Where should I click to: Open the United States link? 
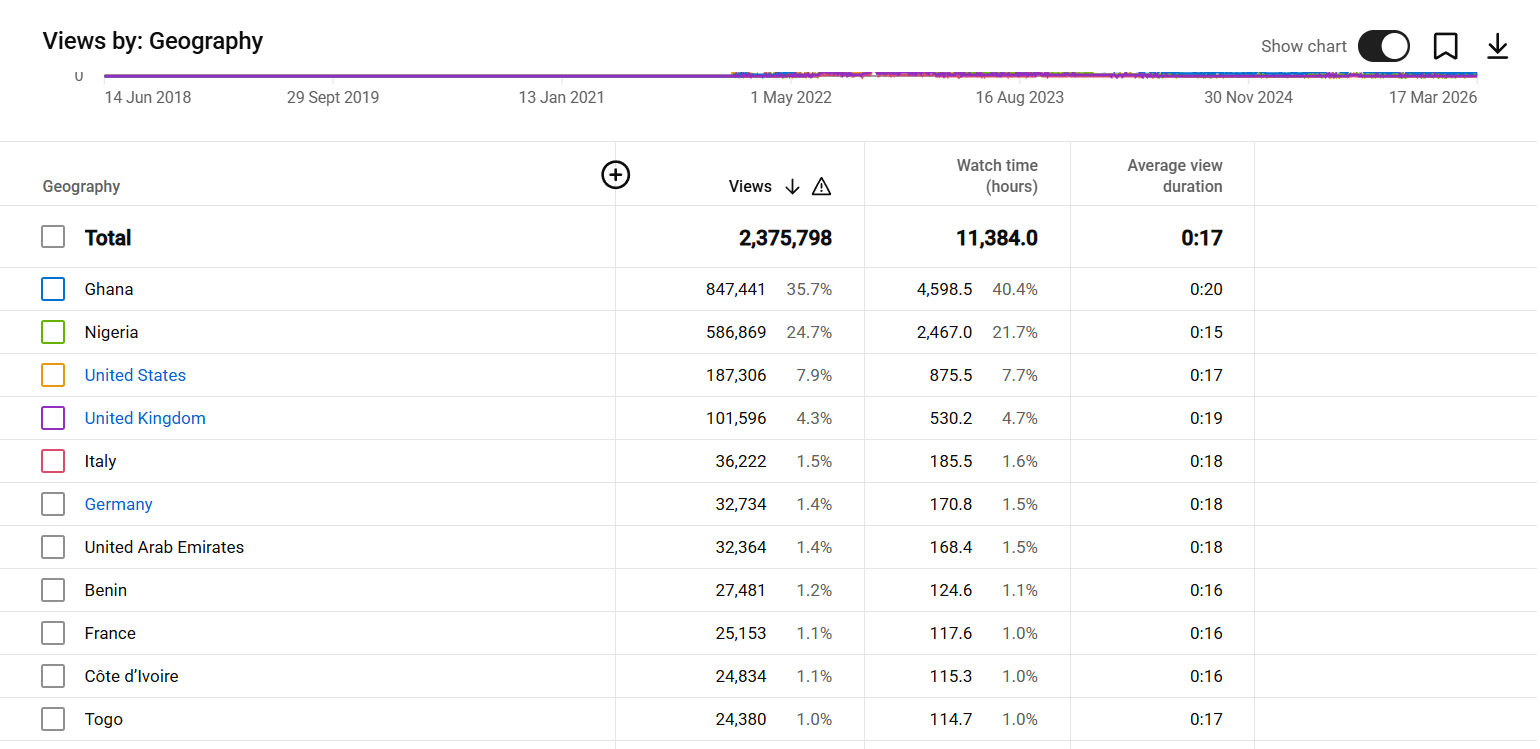tap(135, 375)
